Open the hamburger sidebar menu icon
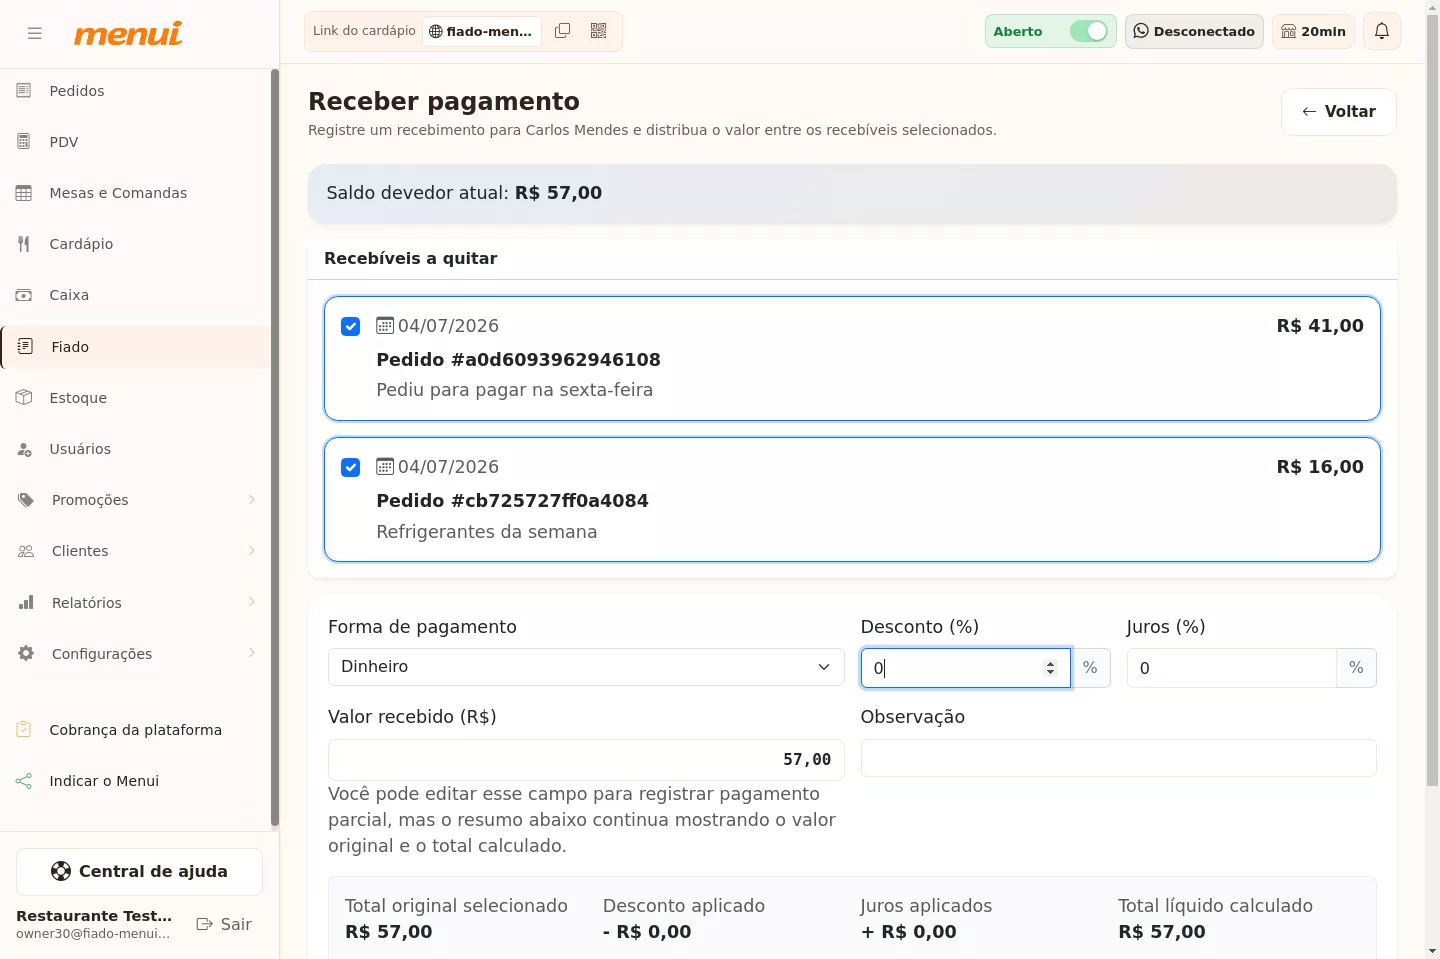1440x959 pixels. pos(35,33)
